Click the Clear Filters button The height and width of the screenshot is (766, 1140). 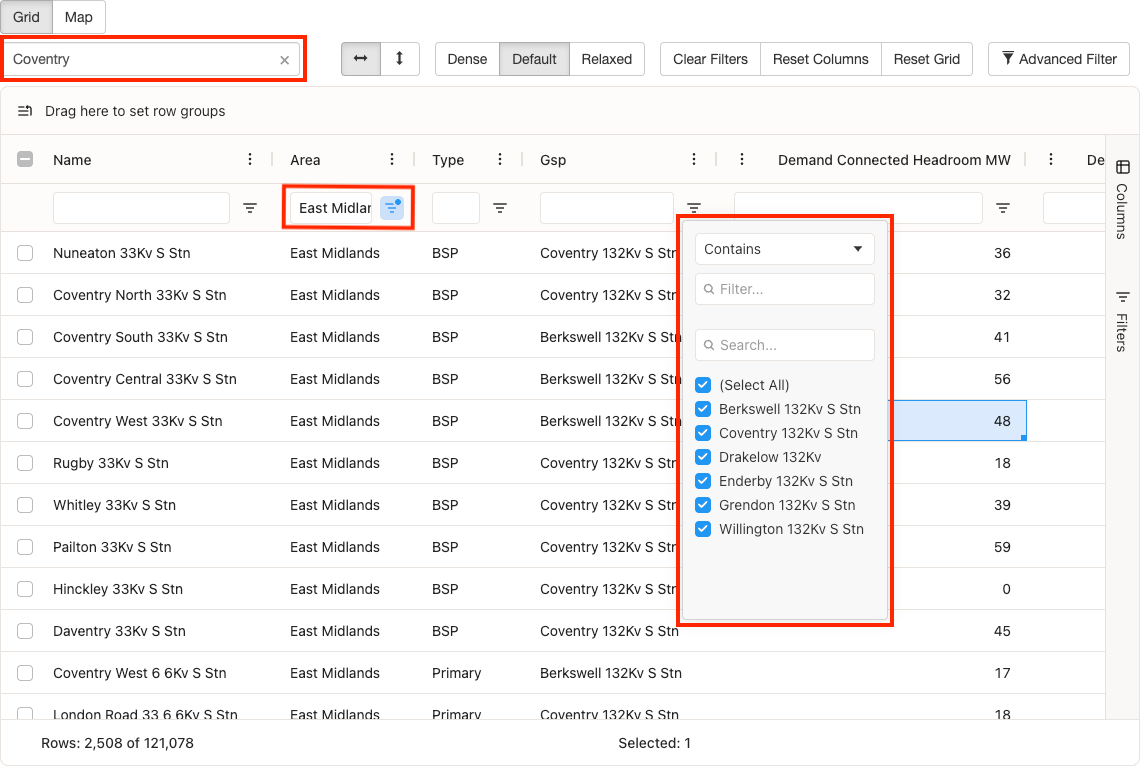click(x=709, y=59)
